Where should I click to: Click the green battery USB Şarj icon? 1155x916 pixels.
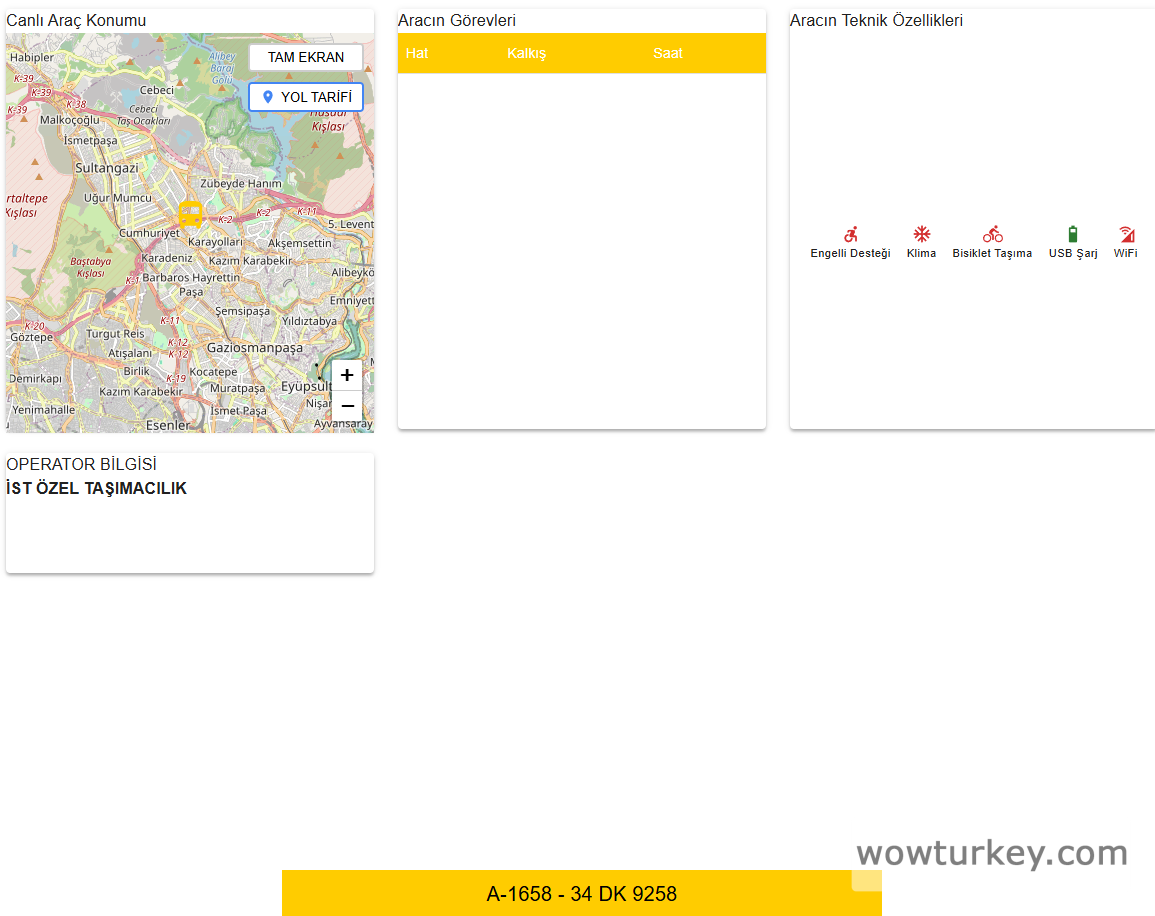point(1073,235)
